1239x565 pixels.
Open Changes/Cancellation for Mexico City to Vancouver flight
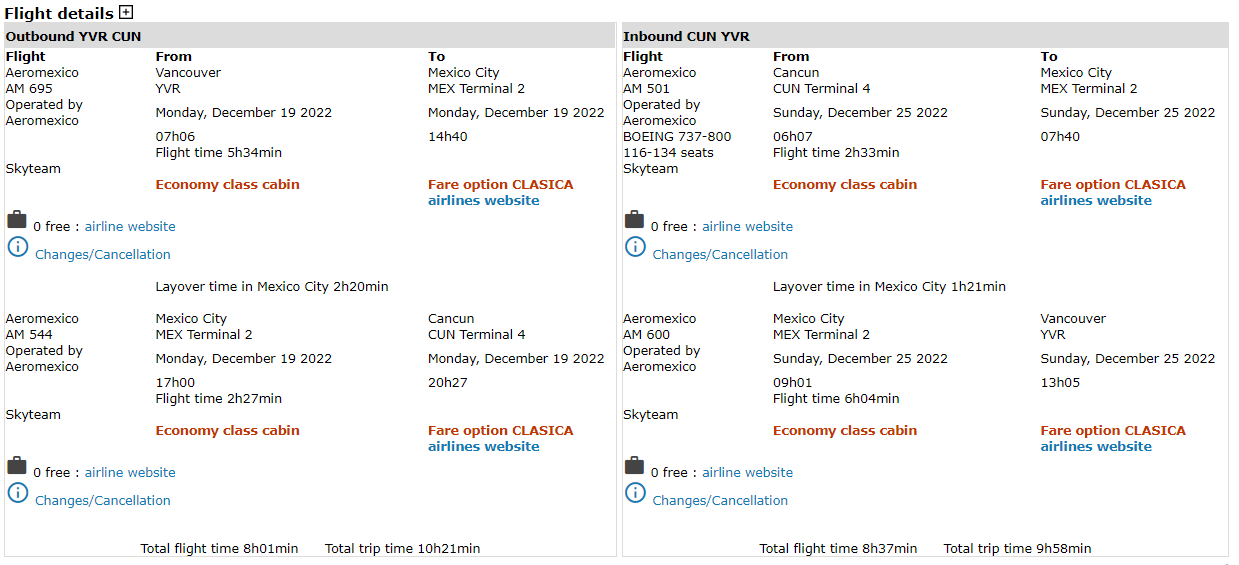pos(720,501)
